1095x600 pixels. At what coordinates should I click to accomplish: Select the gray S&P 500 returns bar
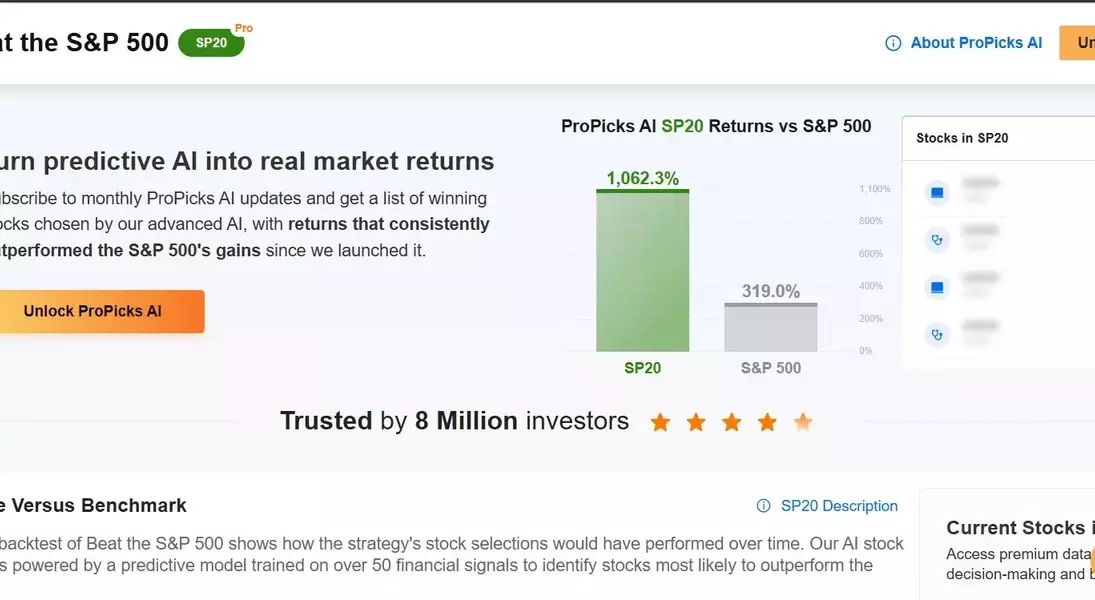pyautogui.click(x=771, y=327)
